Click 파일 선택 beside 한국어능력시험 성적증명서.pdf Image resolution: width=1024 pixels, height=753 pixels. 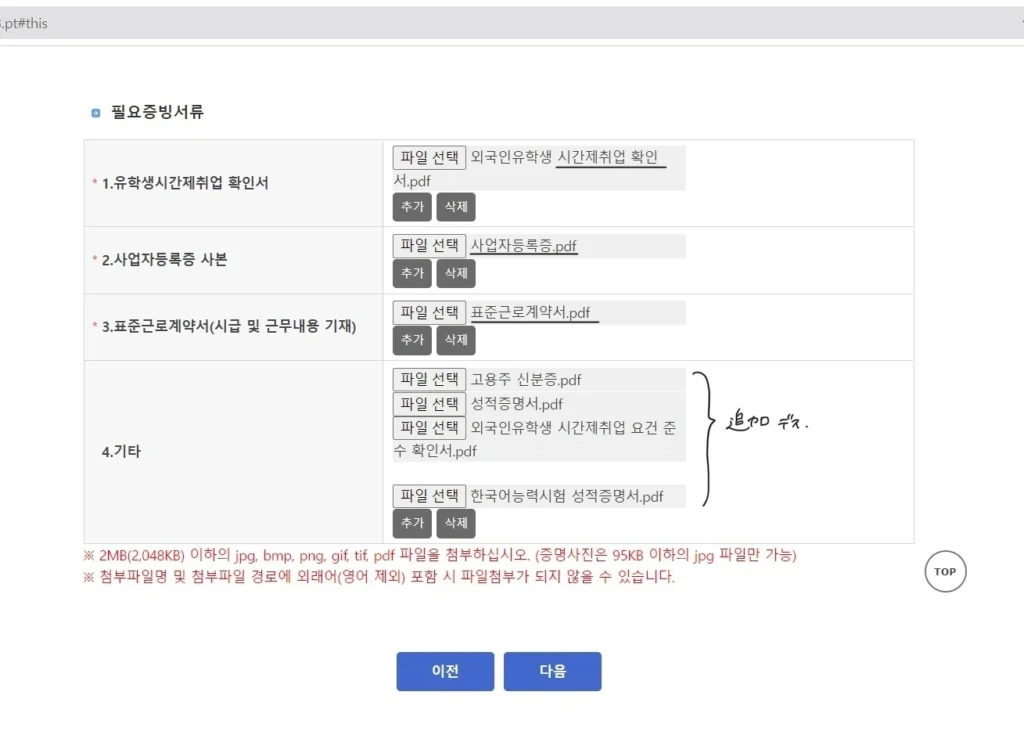[429, 496]
